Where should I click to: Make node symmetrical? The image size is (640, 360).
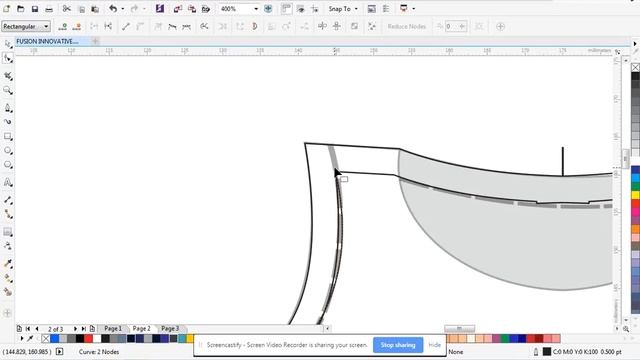tap(187, 27)
